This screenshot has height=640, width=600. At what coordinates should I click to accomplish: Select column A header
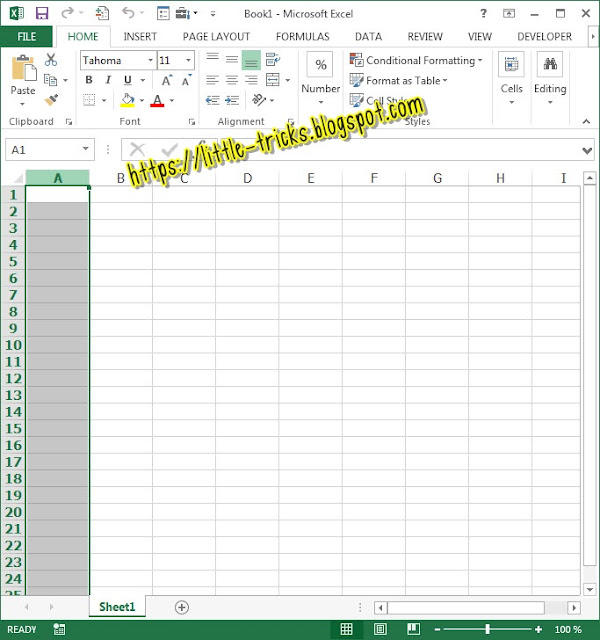(x=58, y=178)
